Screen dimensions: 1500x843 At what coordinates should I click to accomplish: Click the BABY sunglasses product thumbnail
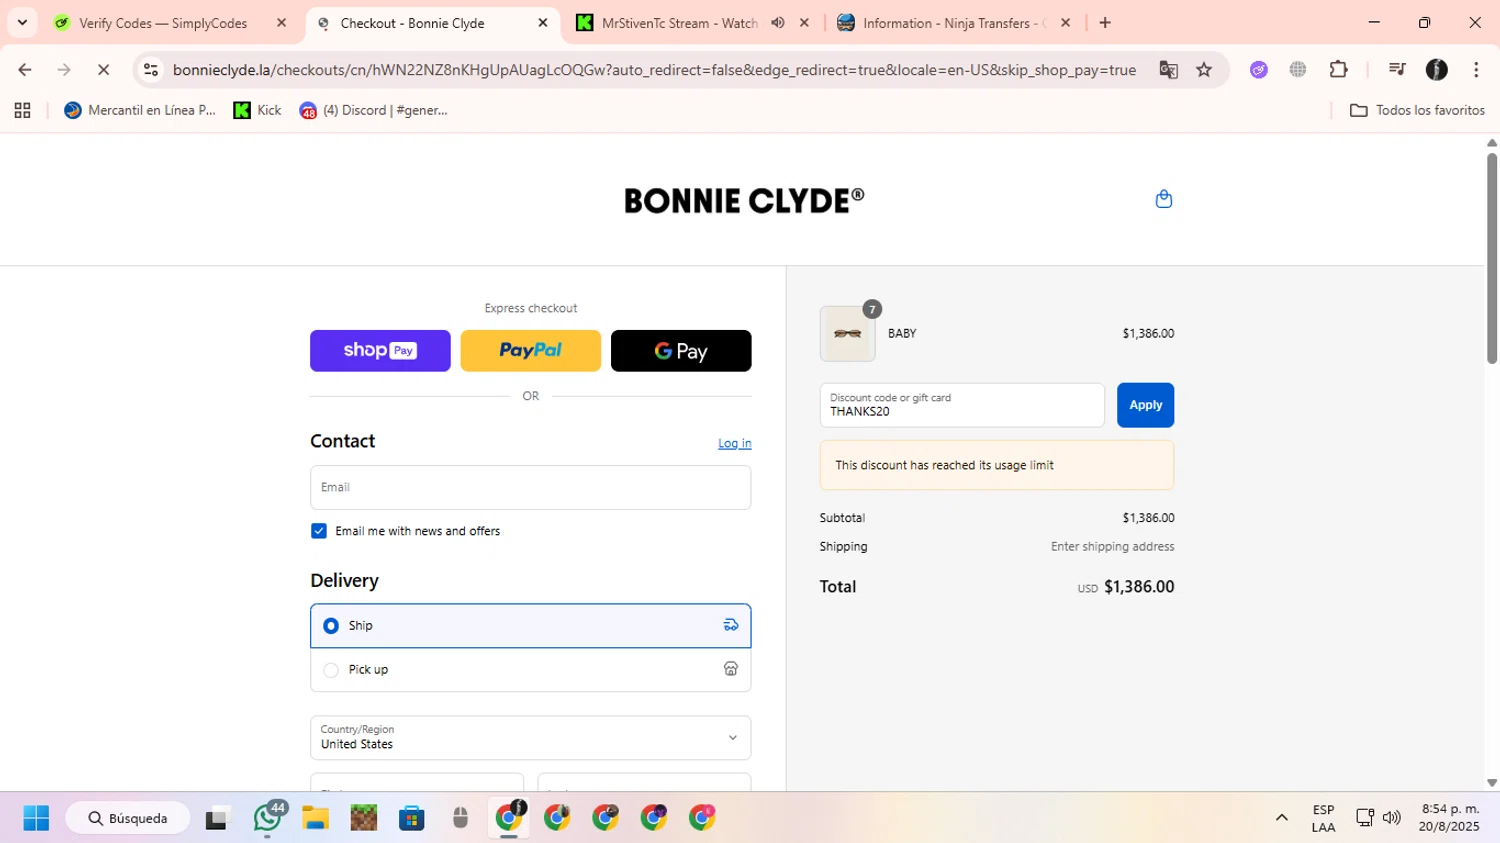[847, 334]
